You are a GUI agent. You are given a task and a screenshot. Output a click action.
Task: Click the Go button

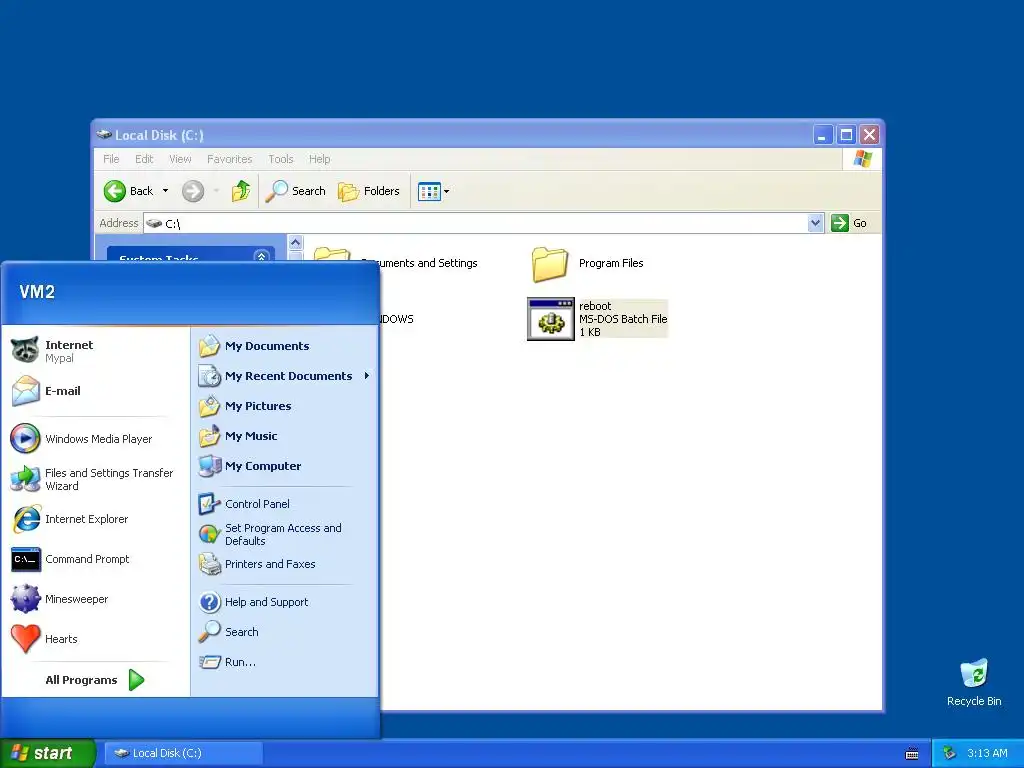click(849, 223)
